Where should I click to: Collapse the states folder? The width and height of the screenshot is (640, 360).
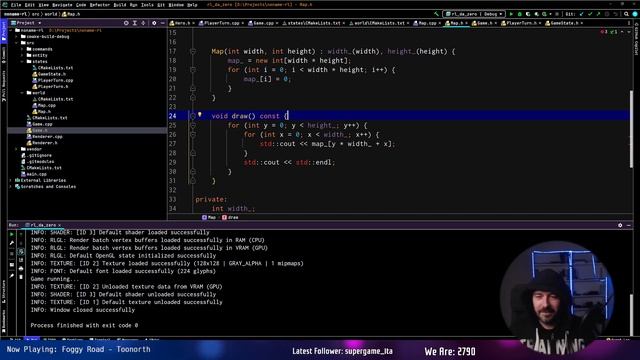pyautogui.click(x=22, y=61)
